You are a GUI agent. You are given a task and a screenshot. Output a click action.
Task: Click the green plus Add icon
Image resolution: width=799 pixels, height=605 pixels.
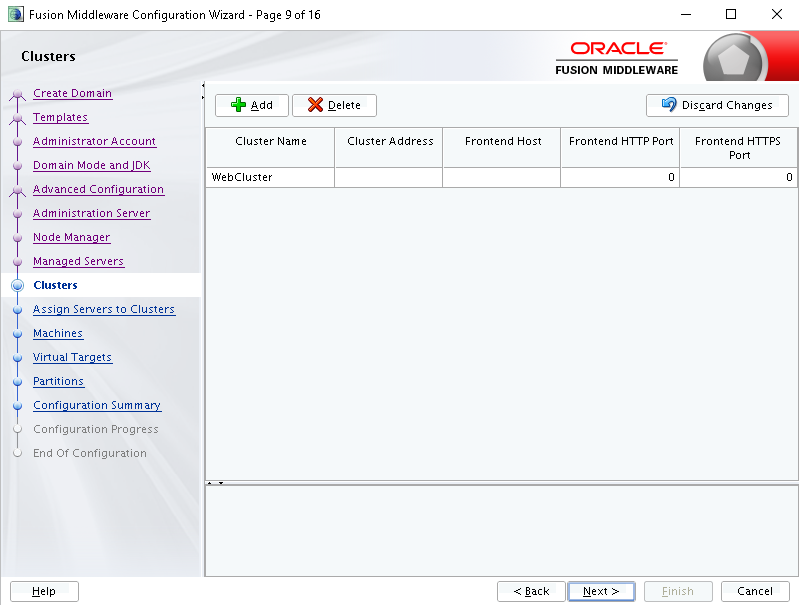pos(238,105)
